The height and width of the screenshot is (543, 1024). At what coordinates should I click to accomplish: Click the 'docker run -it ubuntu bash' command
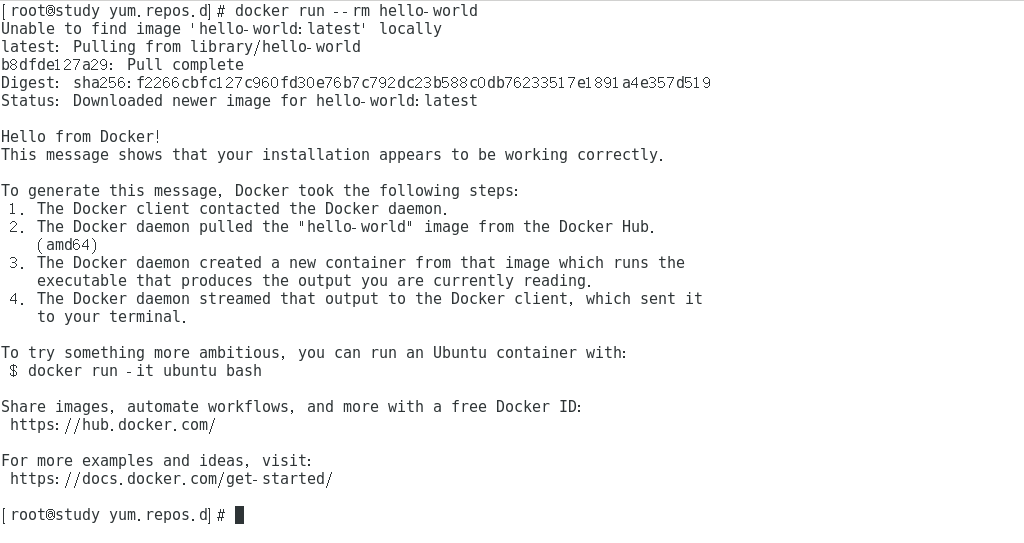[144, 371]
